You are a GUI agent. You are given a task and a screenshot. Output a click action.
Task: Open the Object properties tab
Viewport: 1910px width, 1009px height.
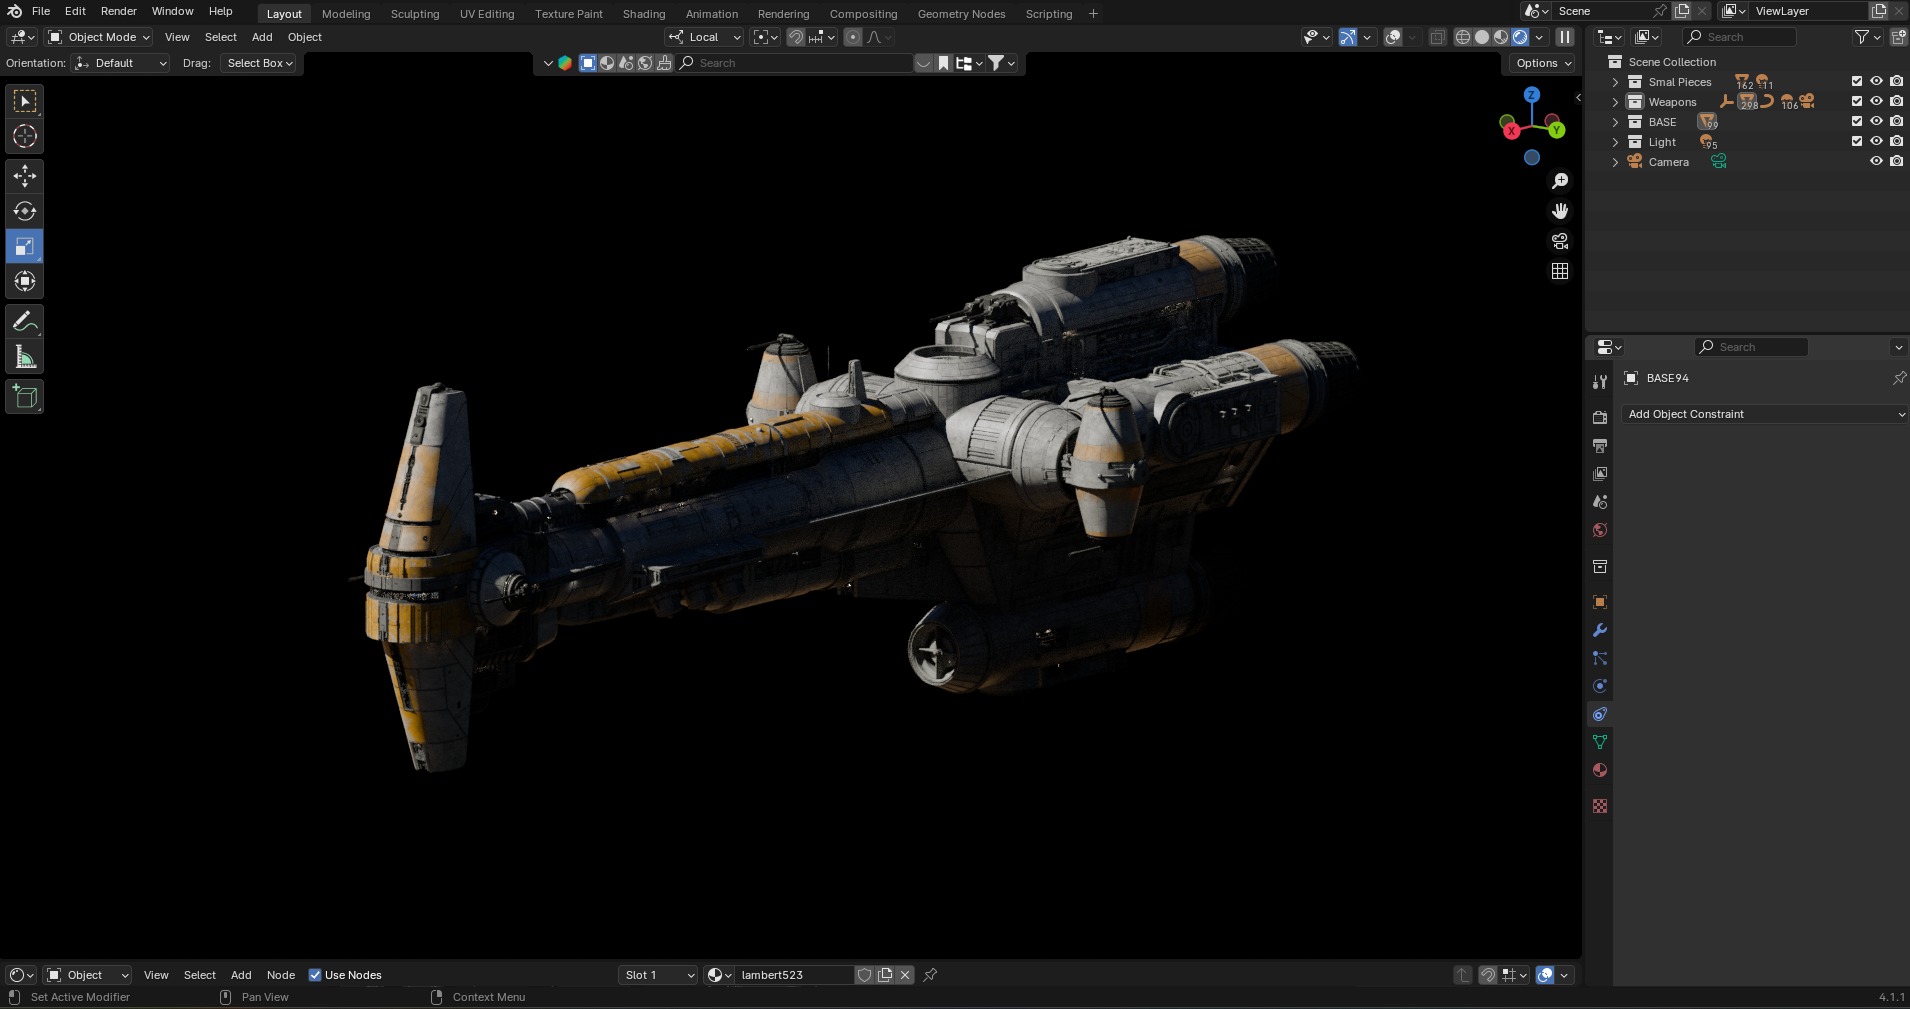pos(1600,602)
